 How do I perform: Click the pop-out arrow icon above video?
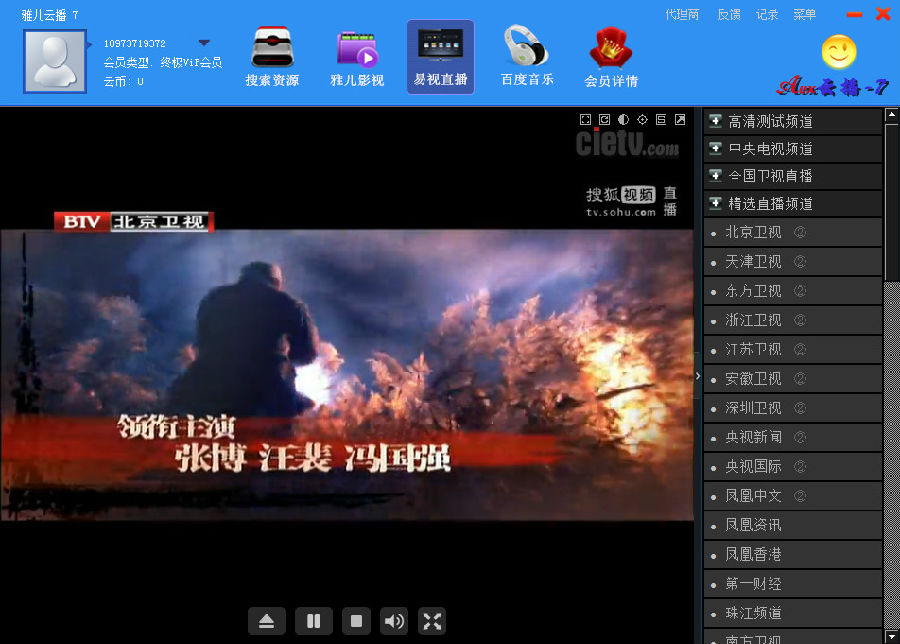(x=680, y=119)
